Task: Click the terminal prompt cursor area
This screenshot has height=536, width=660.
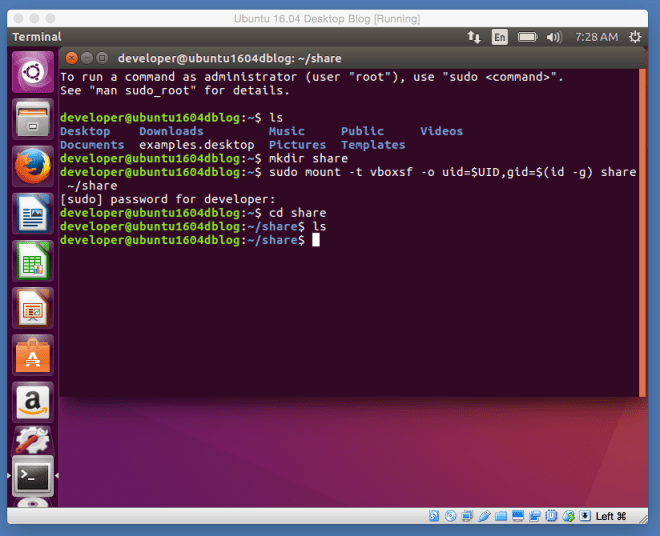Action: point(315,240)
